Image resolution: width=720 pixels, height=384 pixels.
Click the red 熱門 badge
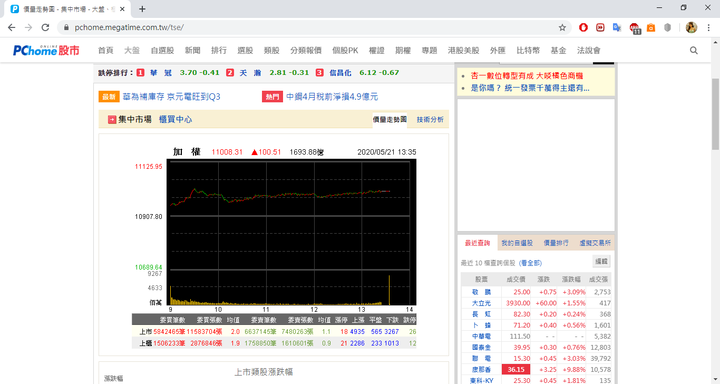272,96
